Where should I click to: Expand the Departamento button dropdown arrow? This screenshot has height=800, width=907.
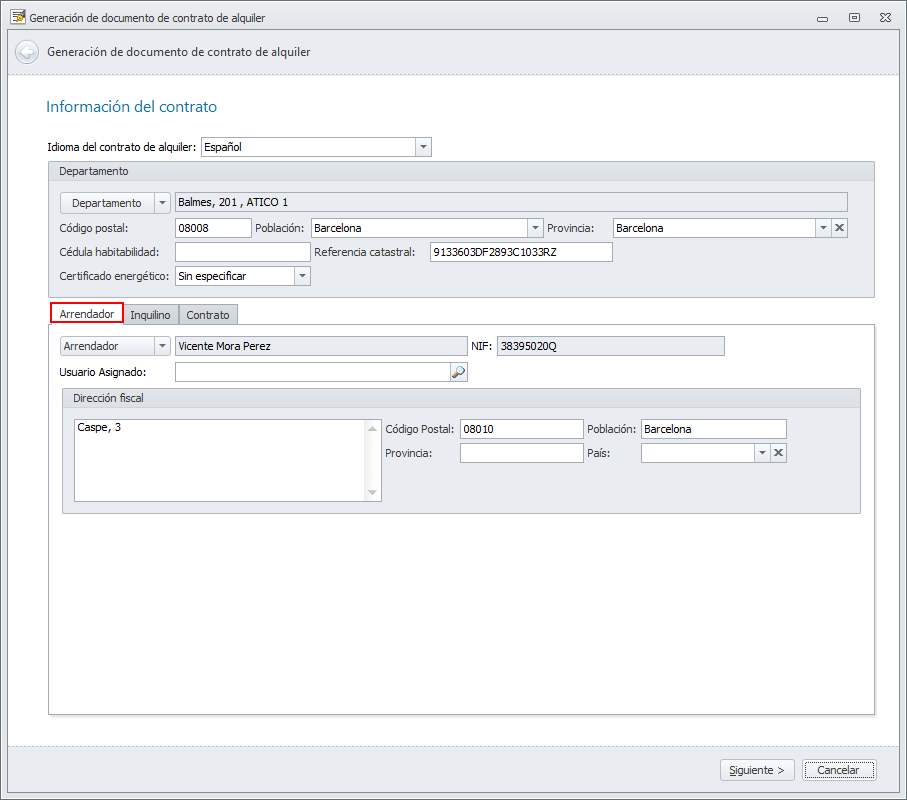(x=163, y=203)
